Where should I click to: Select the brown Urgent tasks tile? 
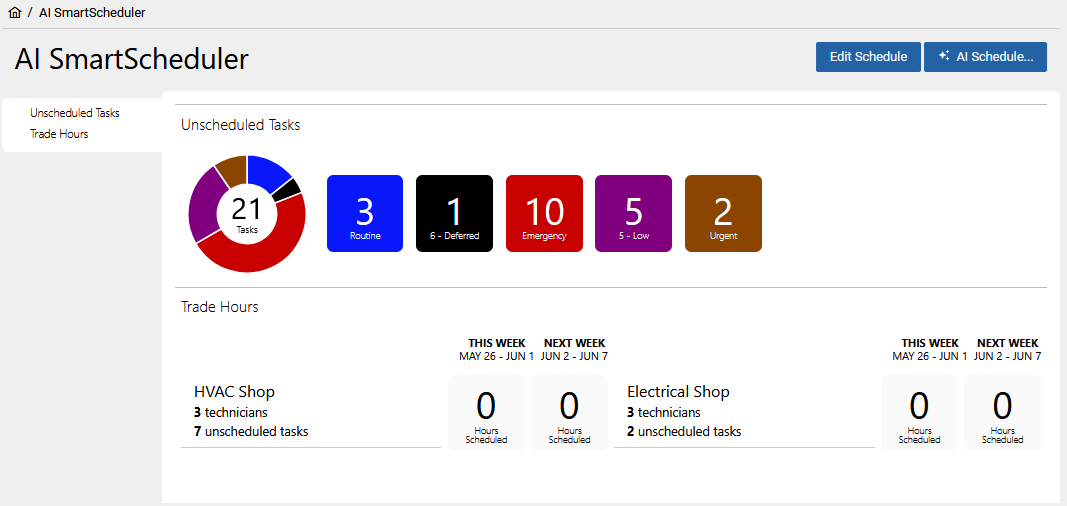723,213
